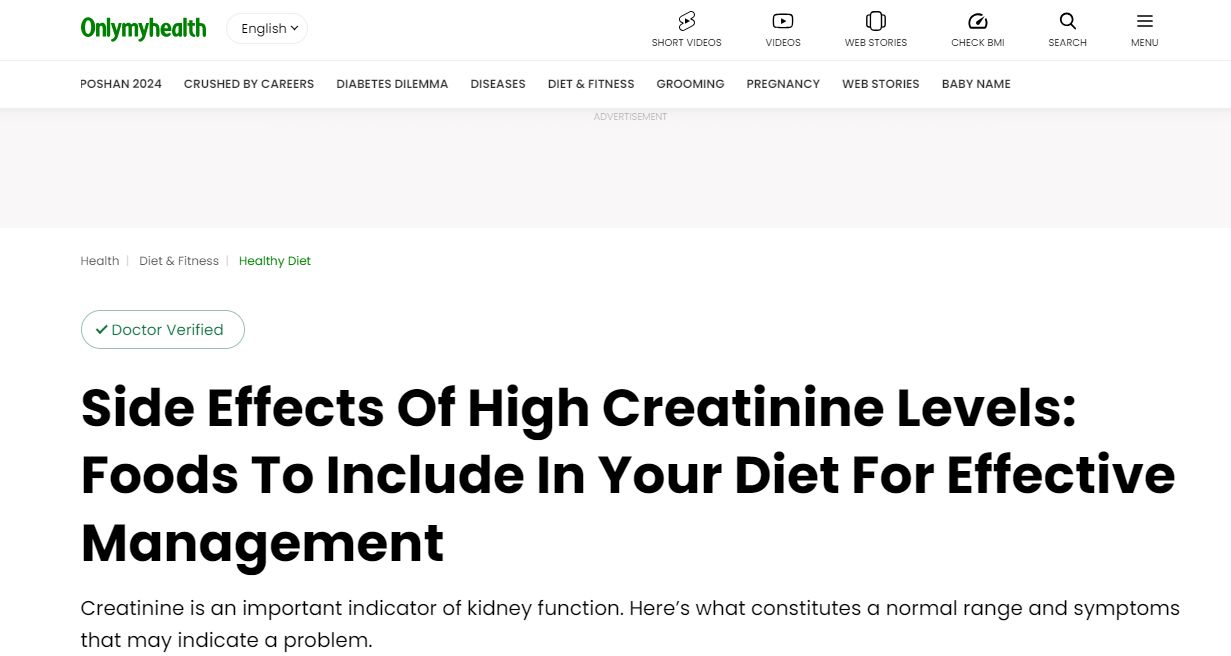The height and width of the screenshot is (656, 1231).
Task: Click the Health breadcrumb link
Action: (x=100, y=261)
